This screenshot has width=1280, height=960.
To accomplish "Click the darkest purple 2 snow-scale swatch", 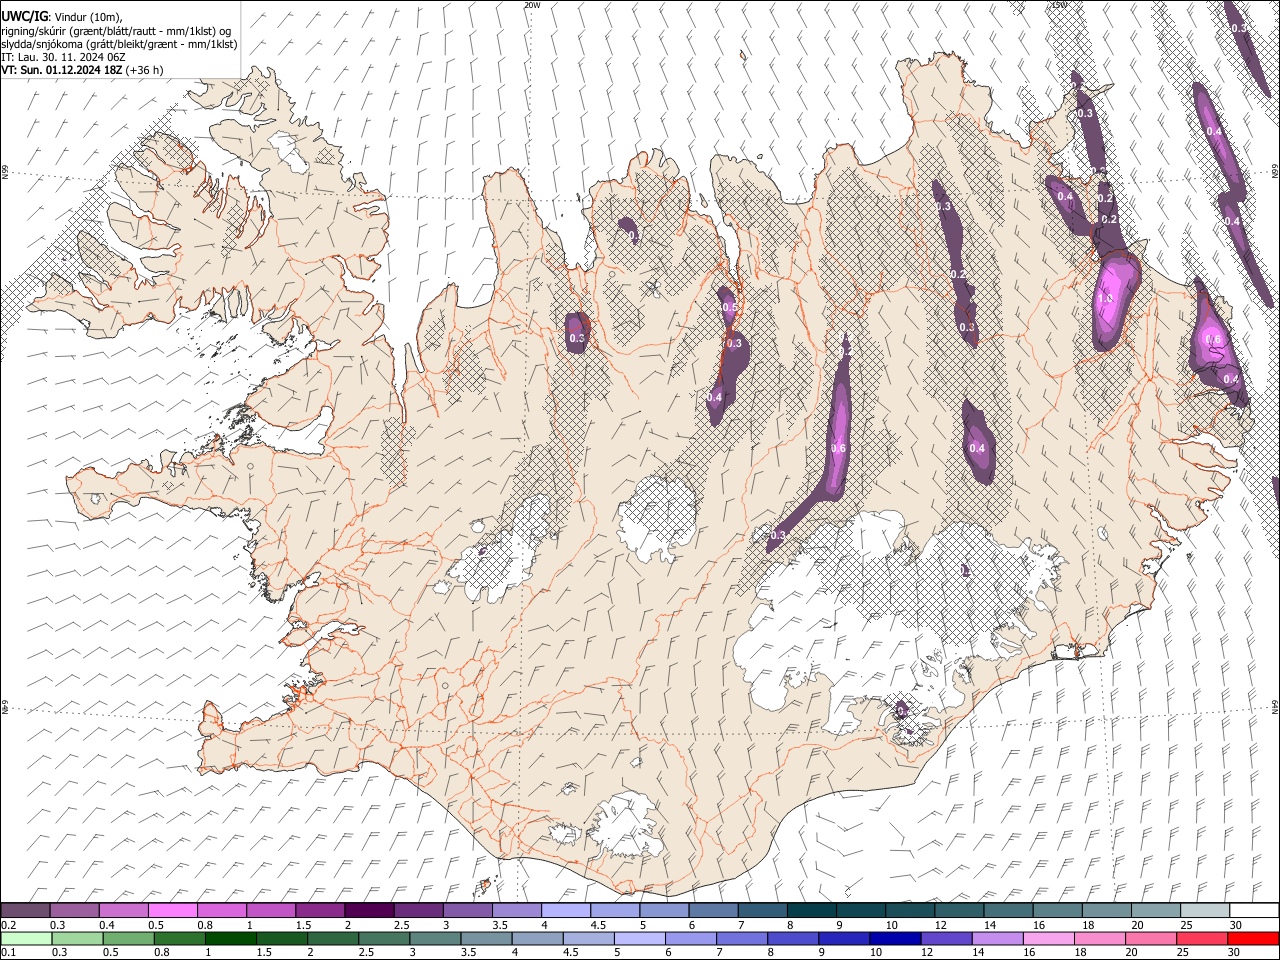I will (369, 911).
